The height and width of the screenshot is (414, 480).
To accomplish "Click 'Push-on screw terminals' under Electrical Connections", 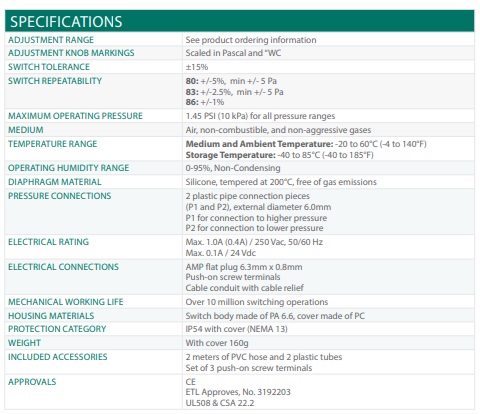I will 233,277.
